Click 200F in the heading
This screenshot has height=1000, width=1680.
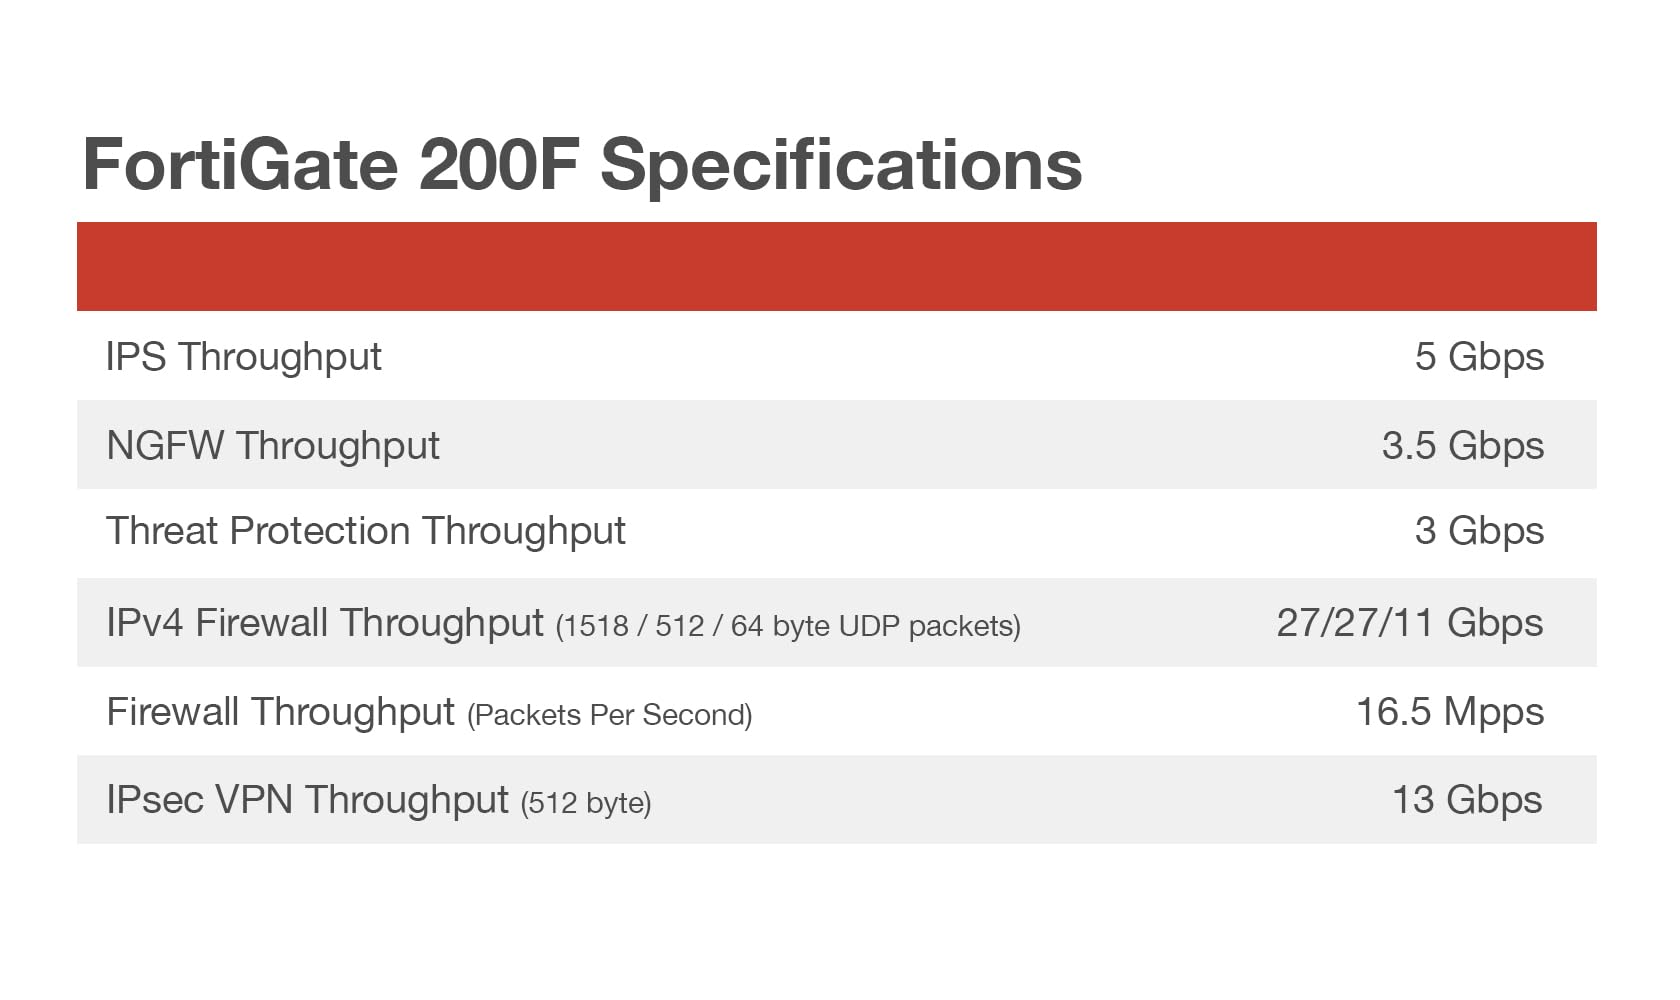click(x=497, y=164)
